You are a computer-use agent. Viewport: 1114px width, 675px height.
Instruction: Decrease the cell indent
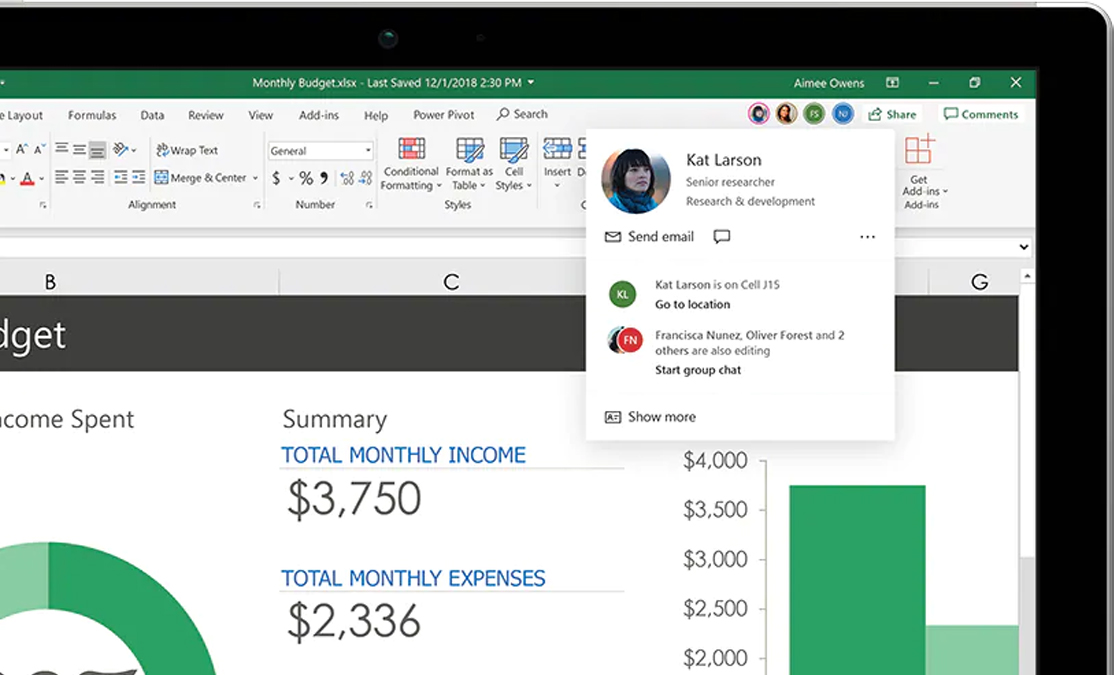coord(121,177)
